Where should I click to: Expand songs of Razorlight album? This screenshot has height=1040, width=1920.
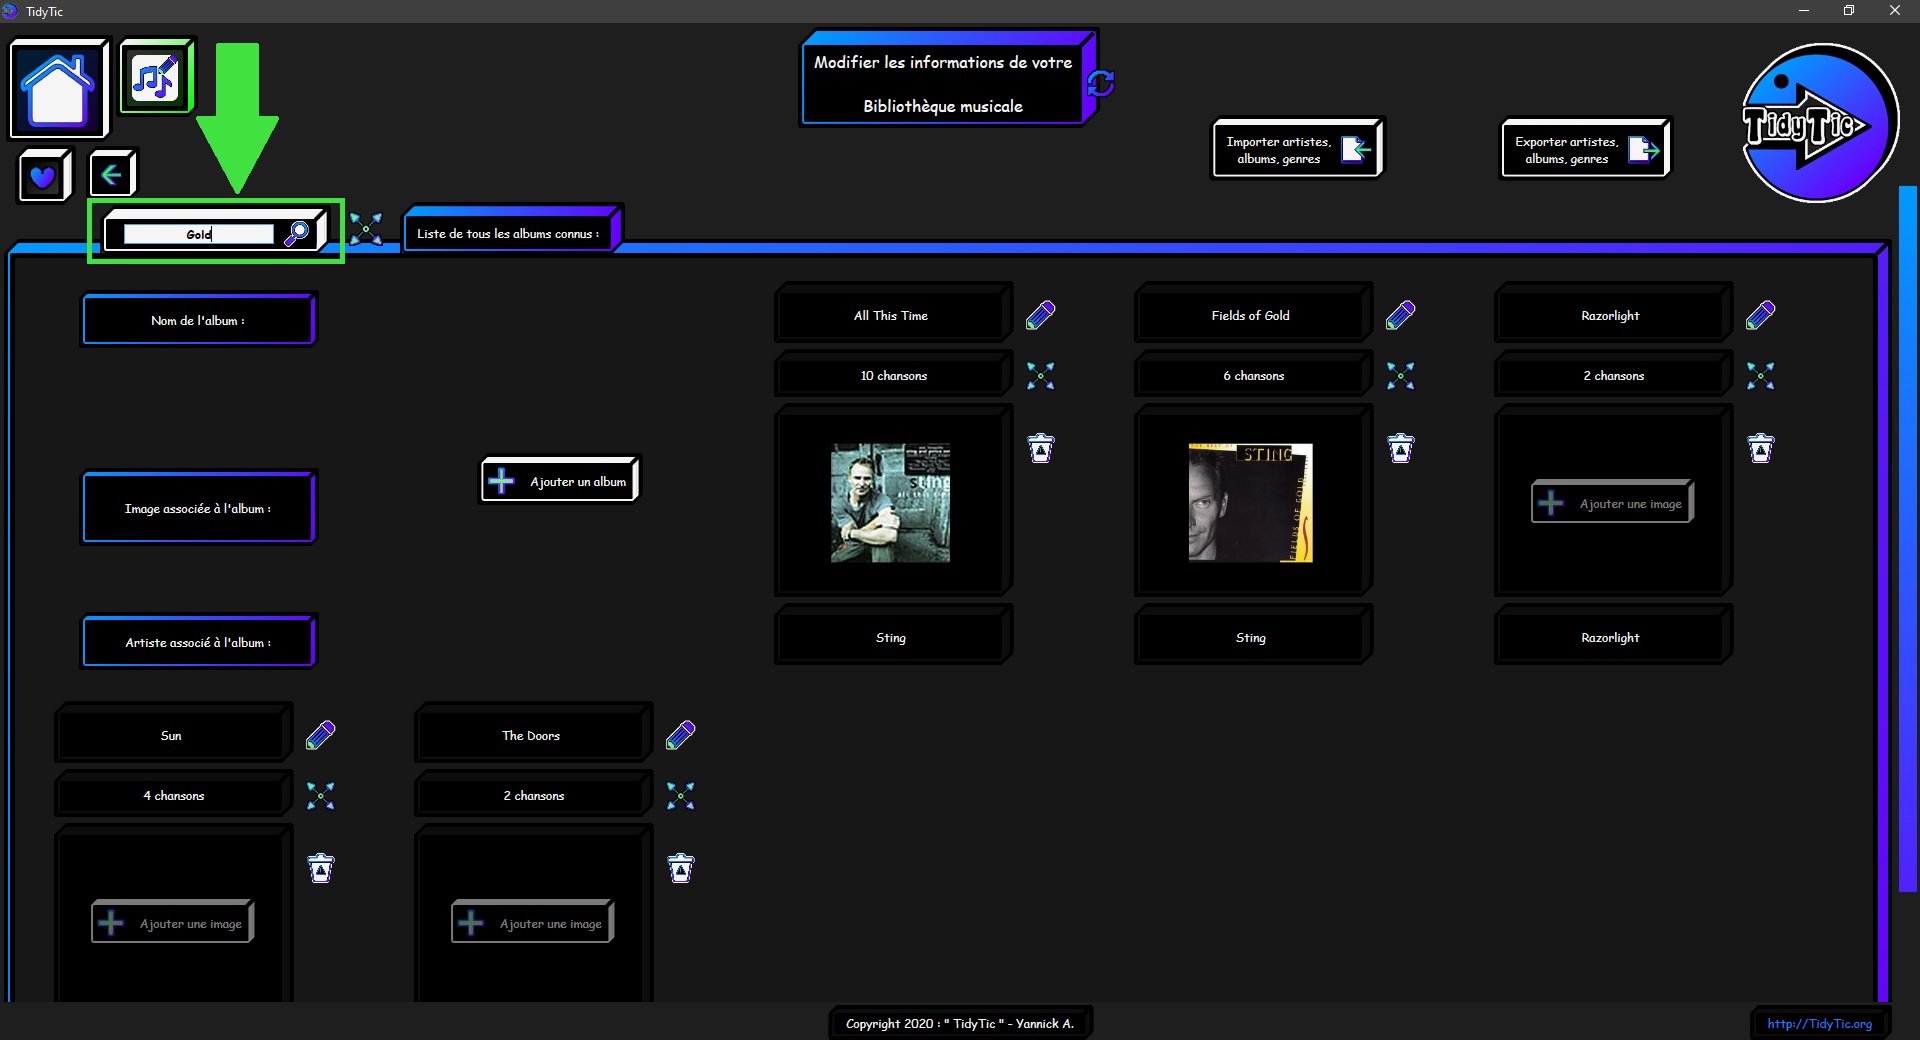click(1760, 376)
